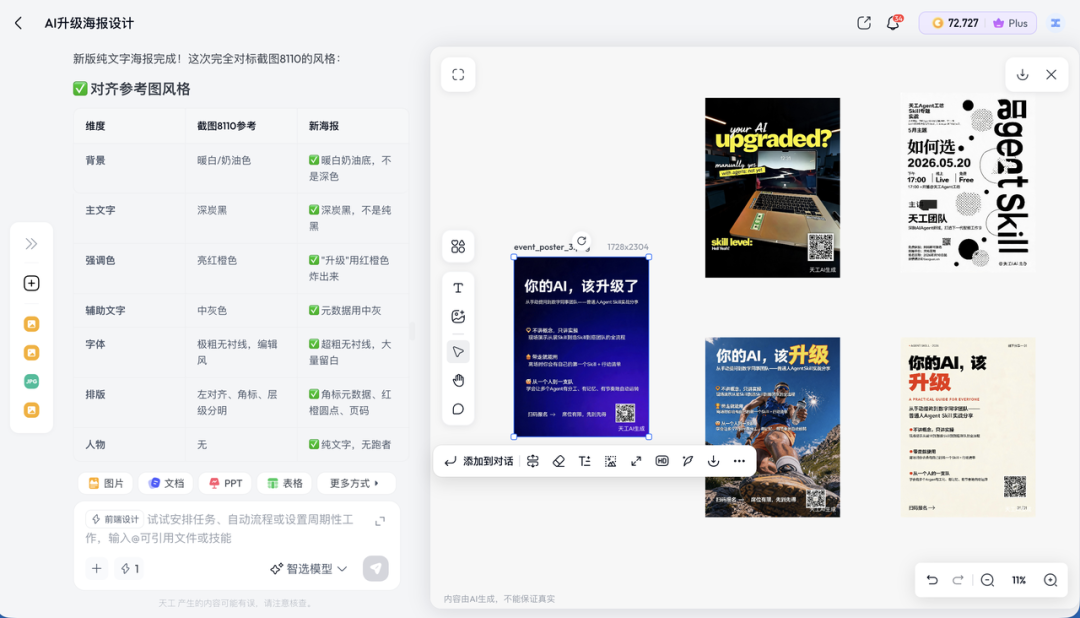The width and height of the screenshot is (1080, 618).
Task: Click the edit text icon in image toolbar
Action: pyautogui.click(x=585, y=461)
